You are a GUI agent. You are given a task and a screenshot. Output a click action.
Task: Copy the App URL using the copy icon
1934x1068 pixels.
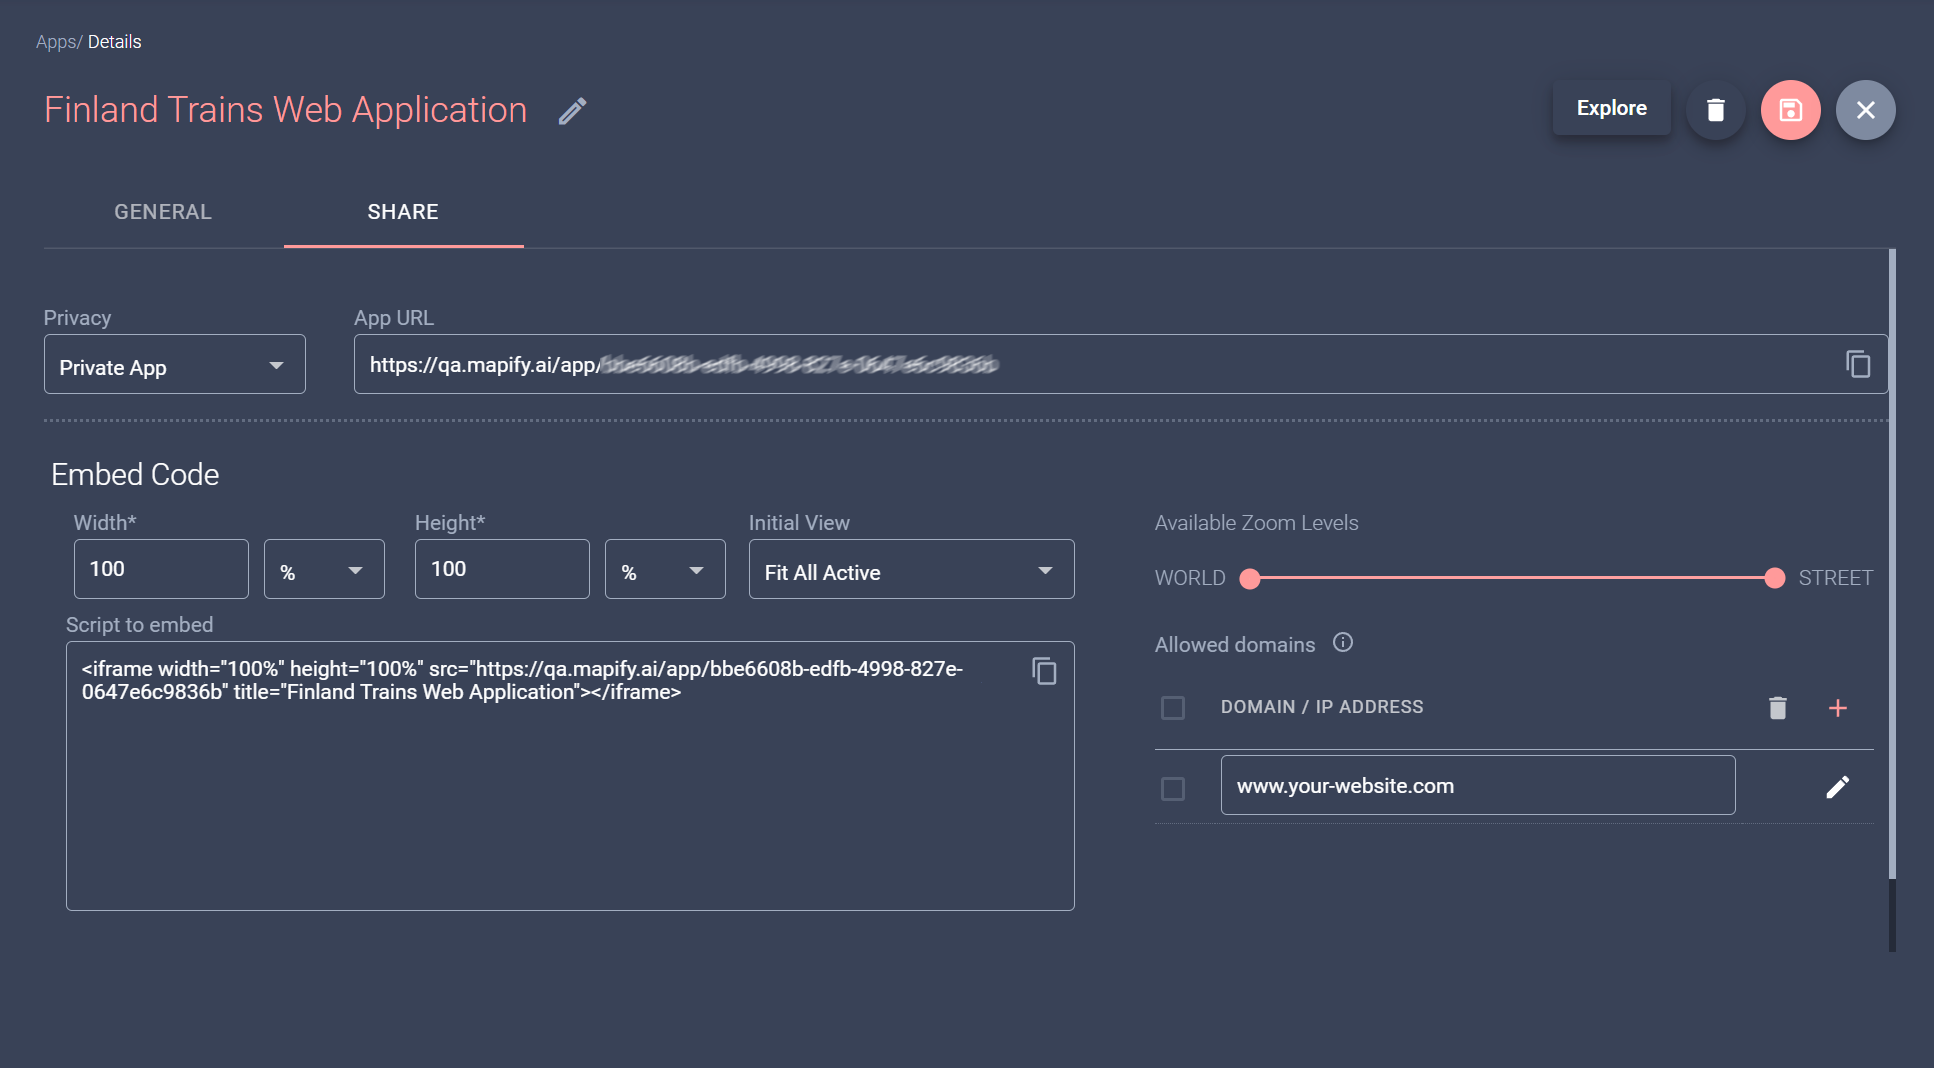tap(1858, 364)
